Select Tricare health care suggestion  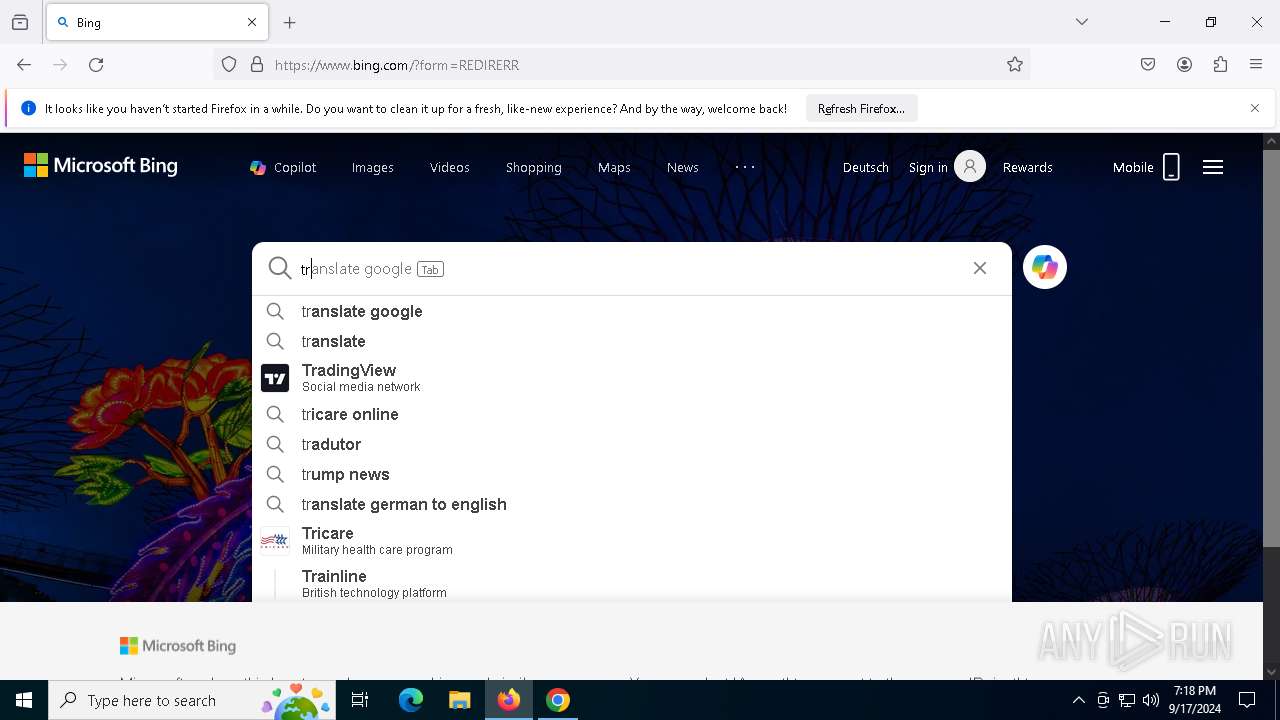point(632,541)
